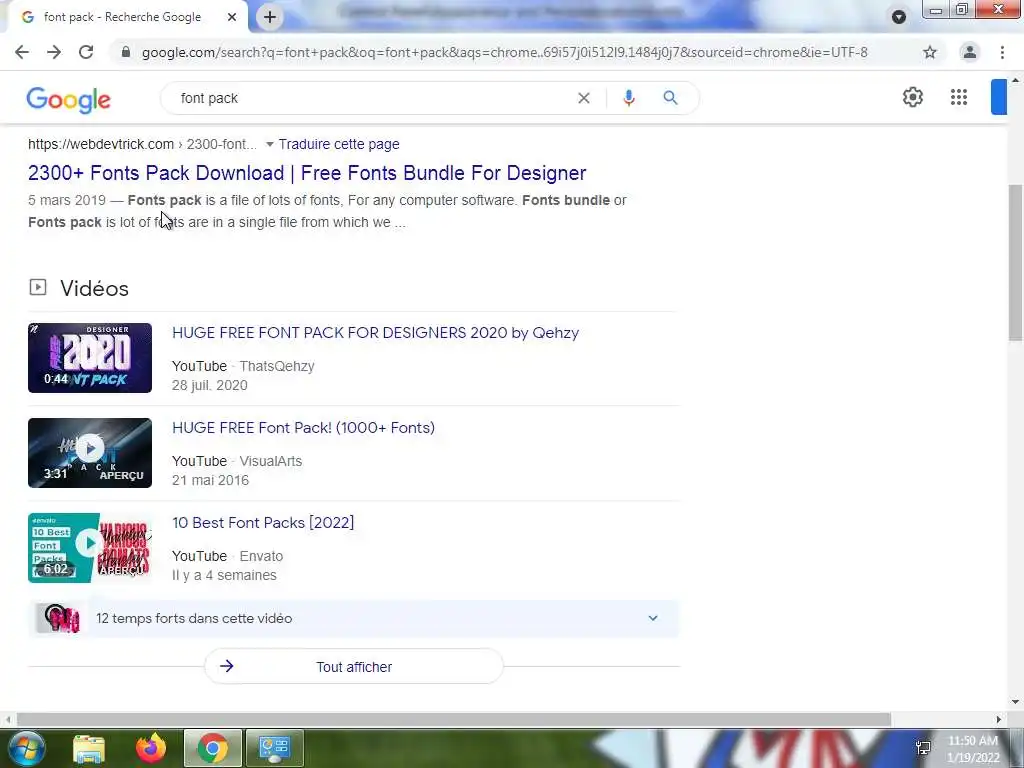Open HUGE FREE Font Pack 1000+ Fonts link
Viewport: 1024px width, 768px height.
click(x=303, y=428)
